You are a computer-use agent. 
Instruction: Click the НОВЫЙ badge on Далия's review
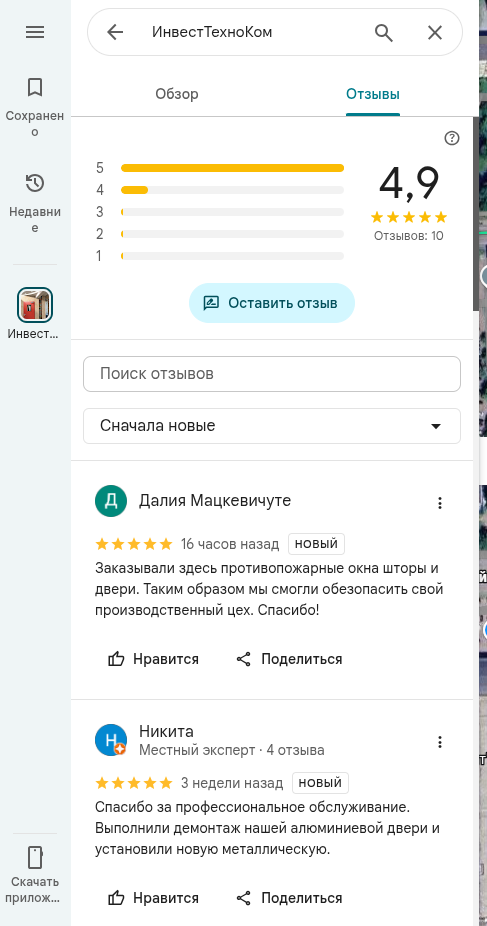pyautogui.click(x=316, y=544)
